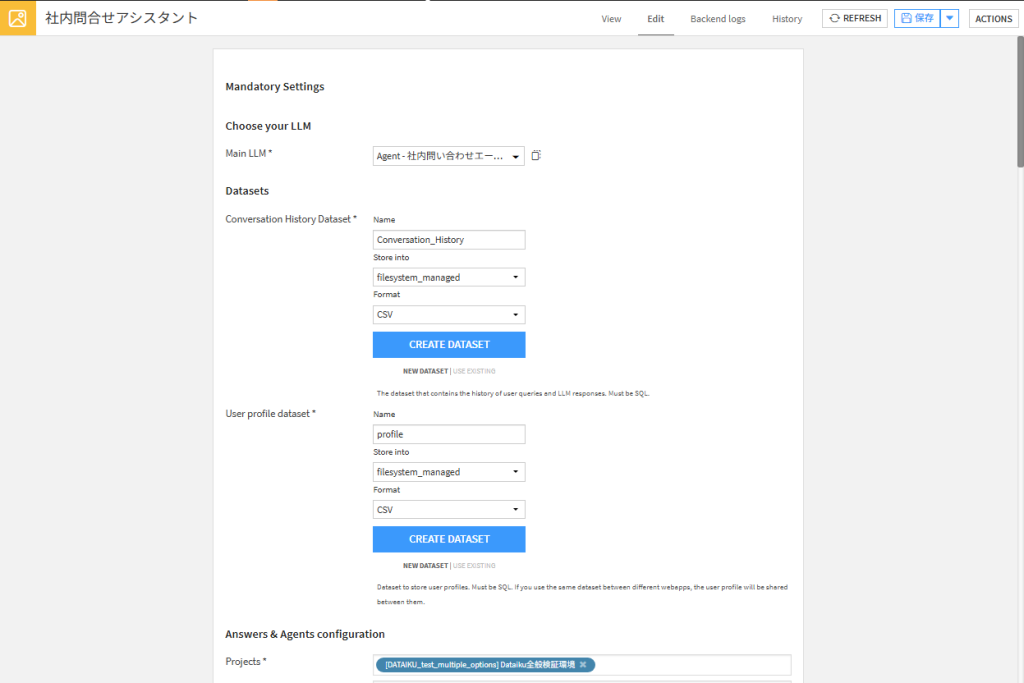Screen dimensions: 1024x683
Task: Open the Backend logs tab
Action: [717, 19]
